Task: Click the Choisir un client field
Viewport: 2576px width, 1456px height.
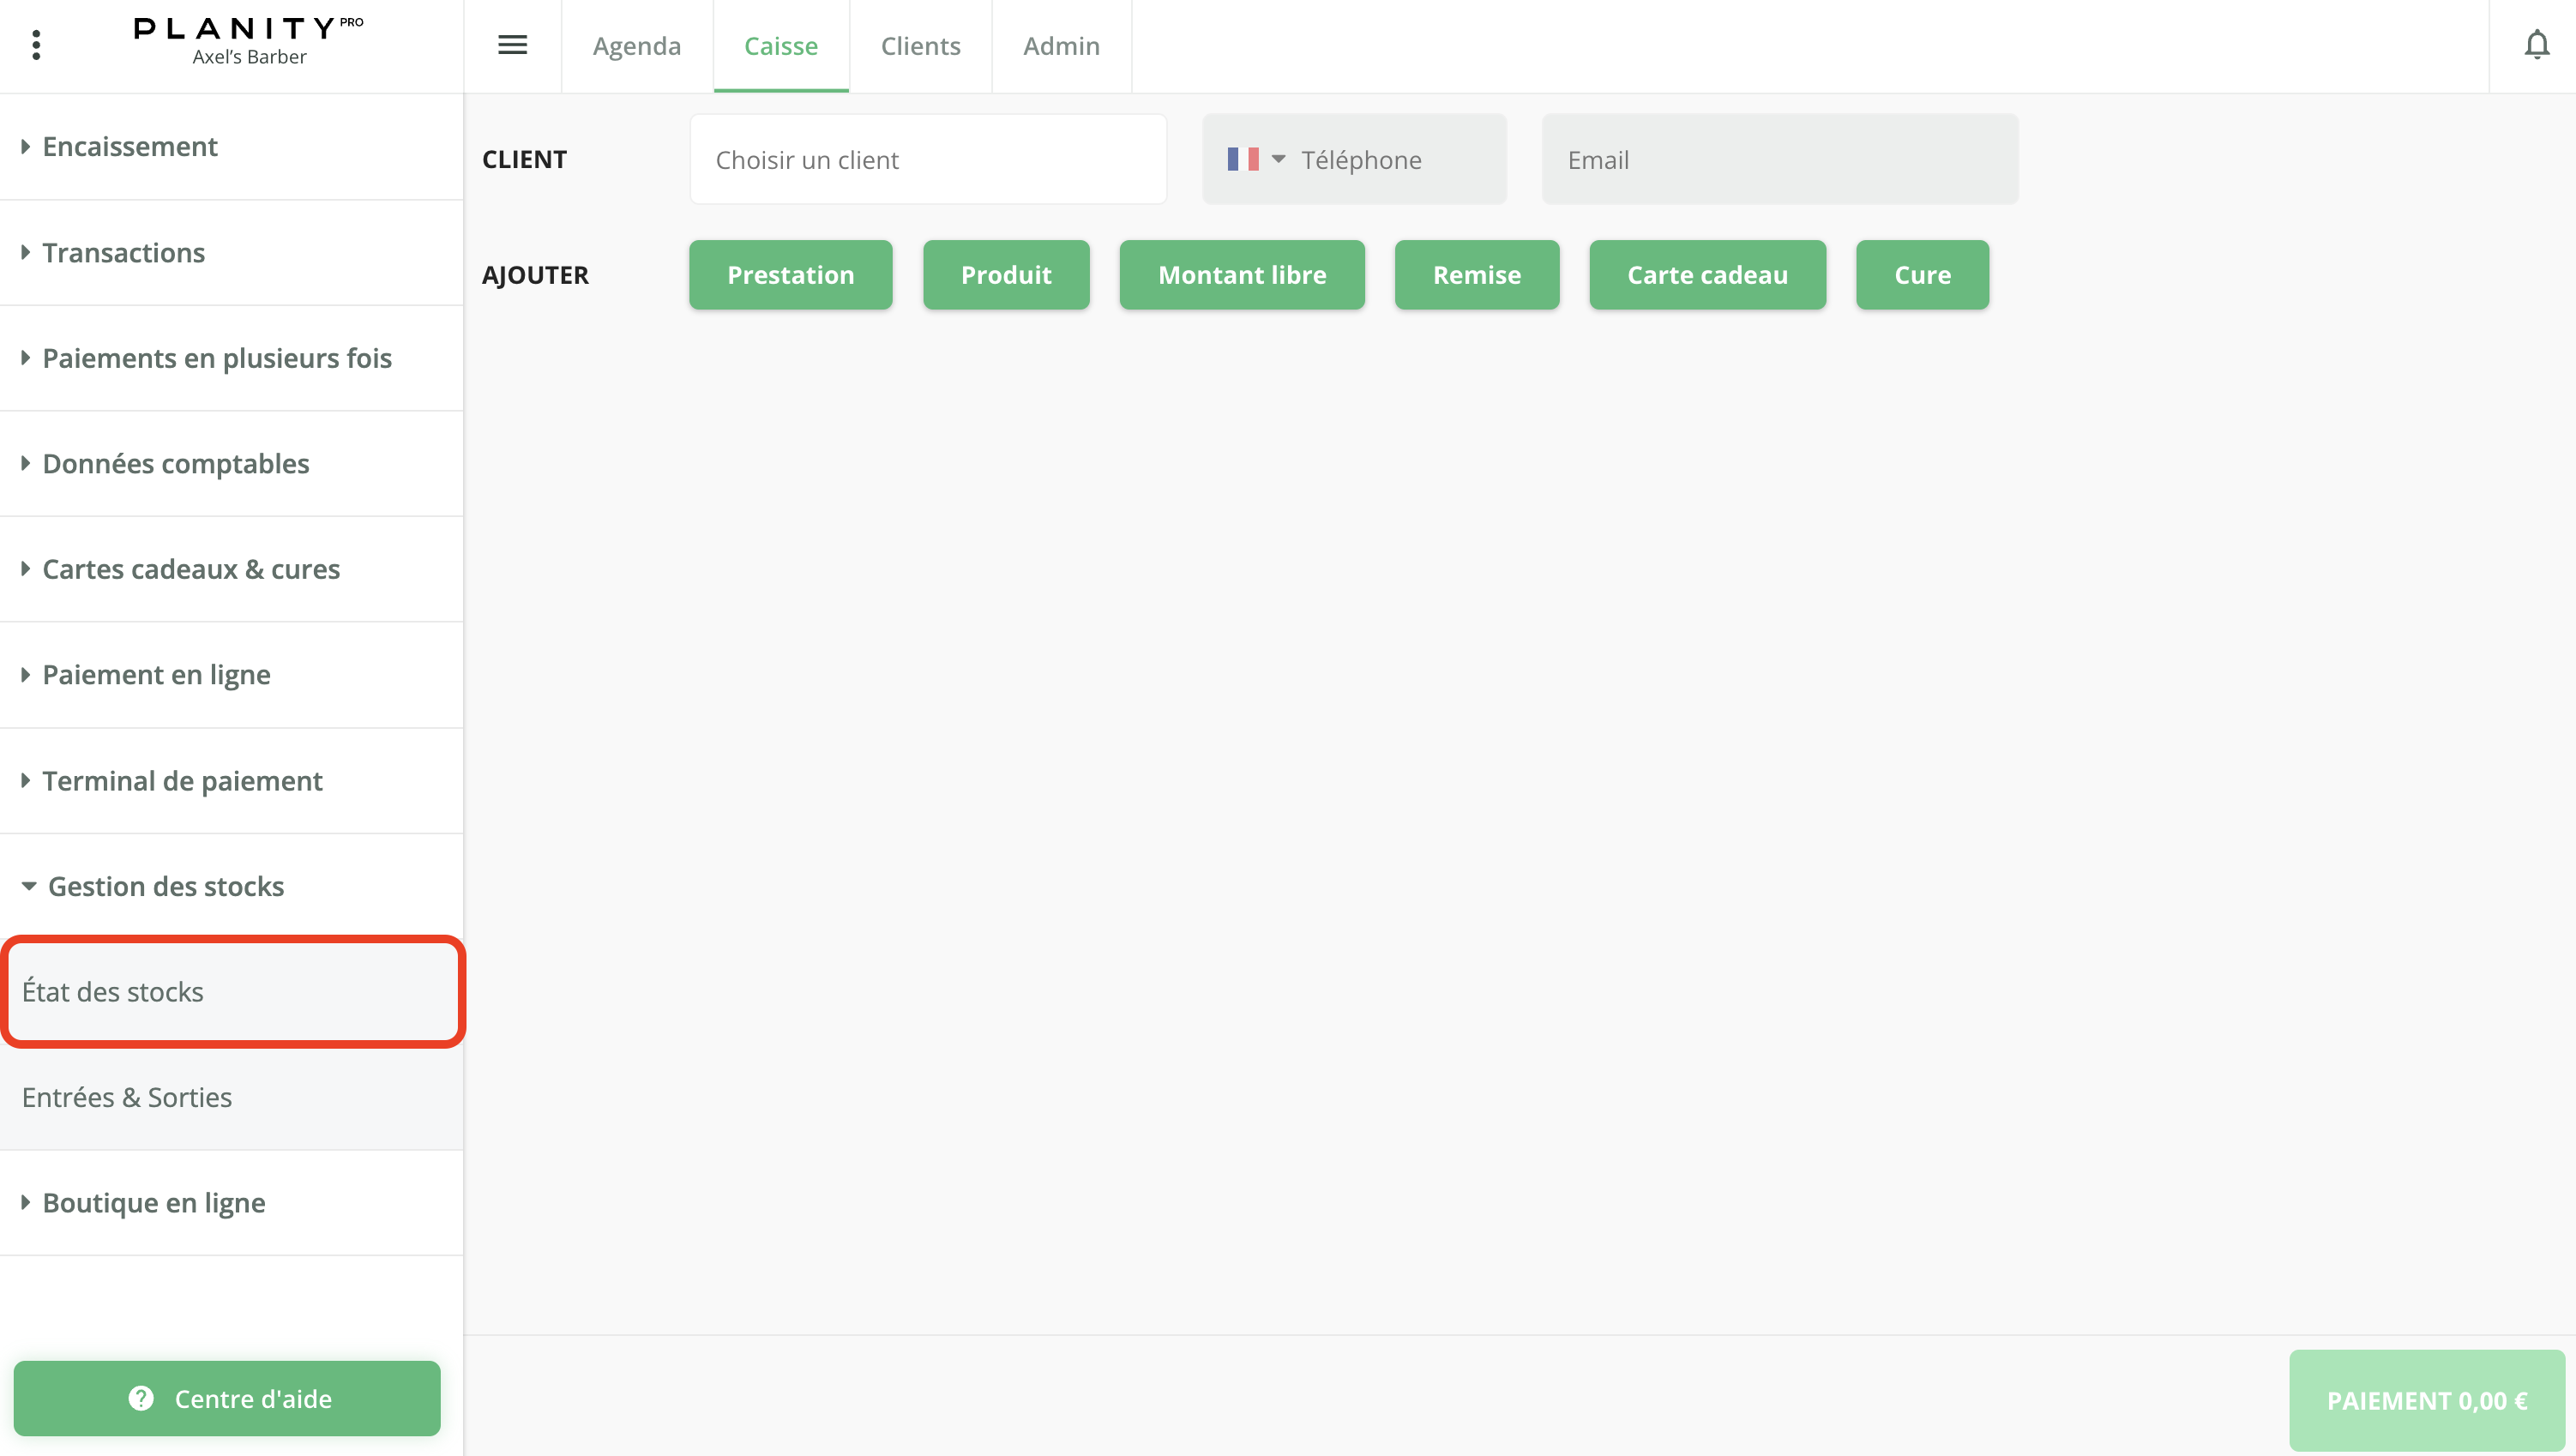Action: (927, 159)
